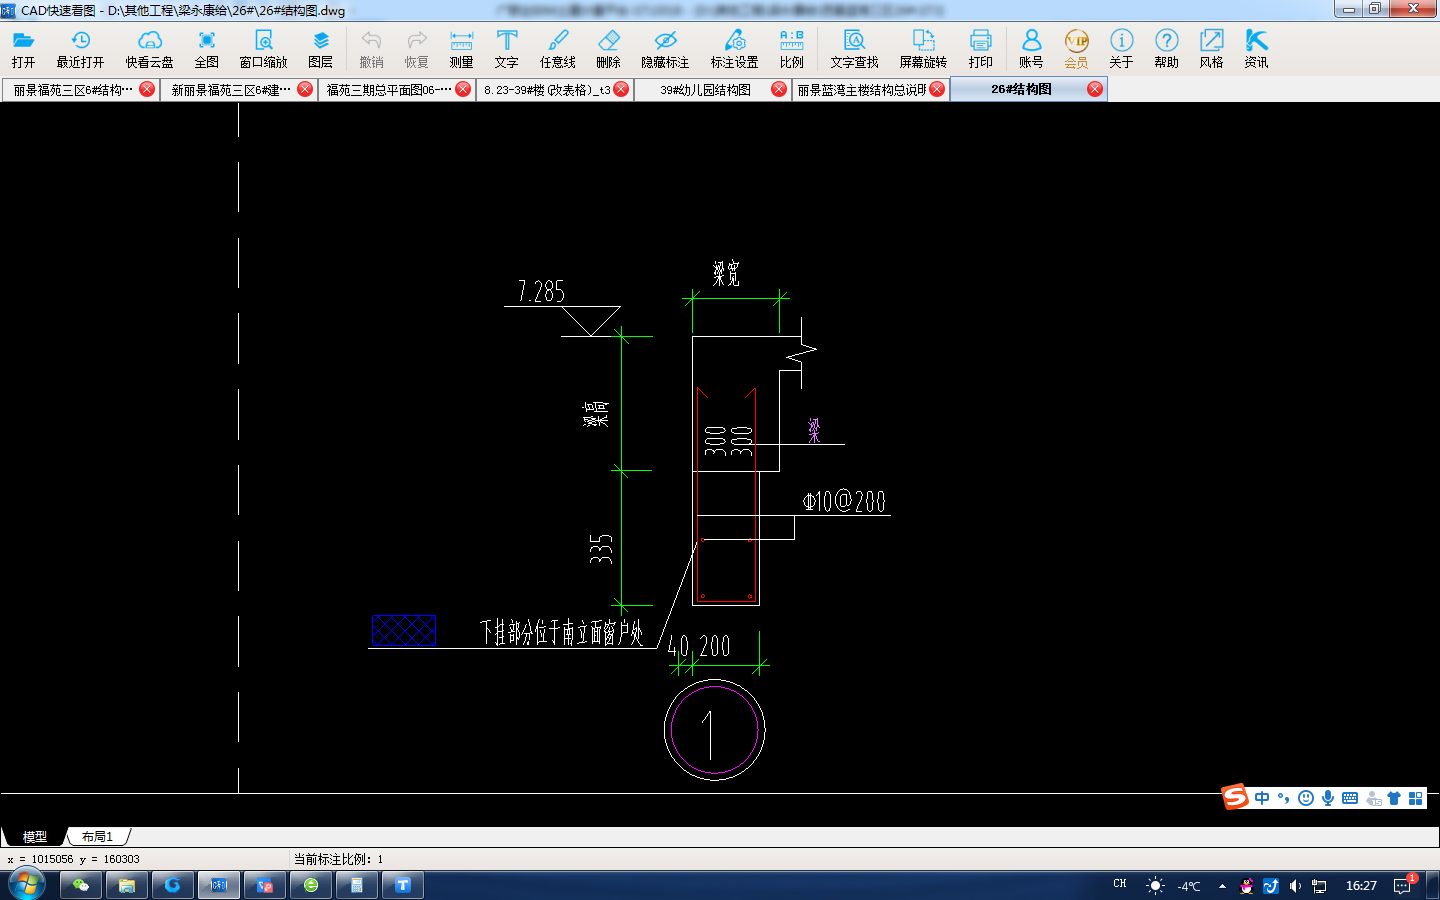
Task: Open the Sogou toolbox grid icon
Action: (1415, 798)
